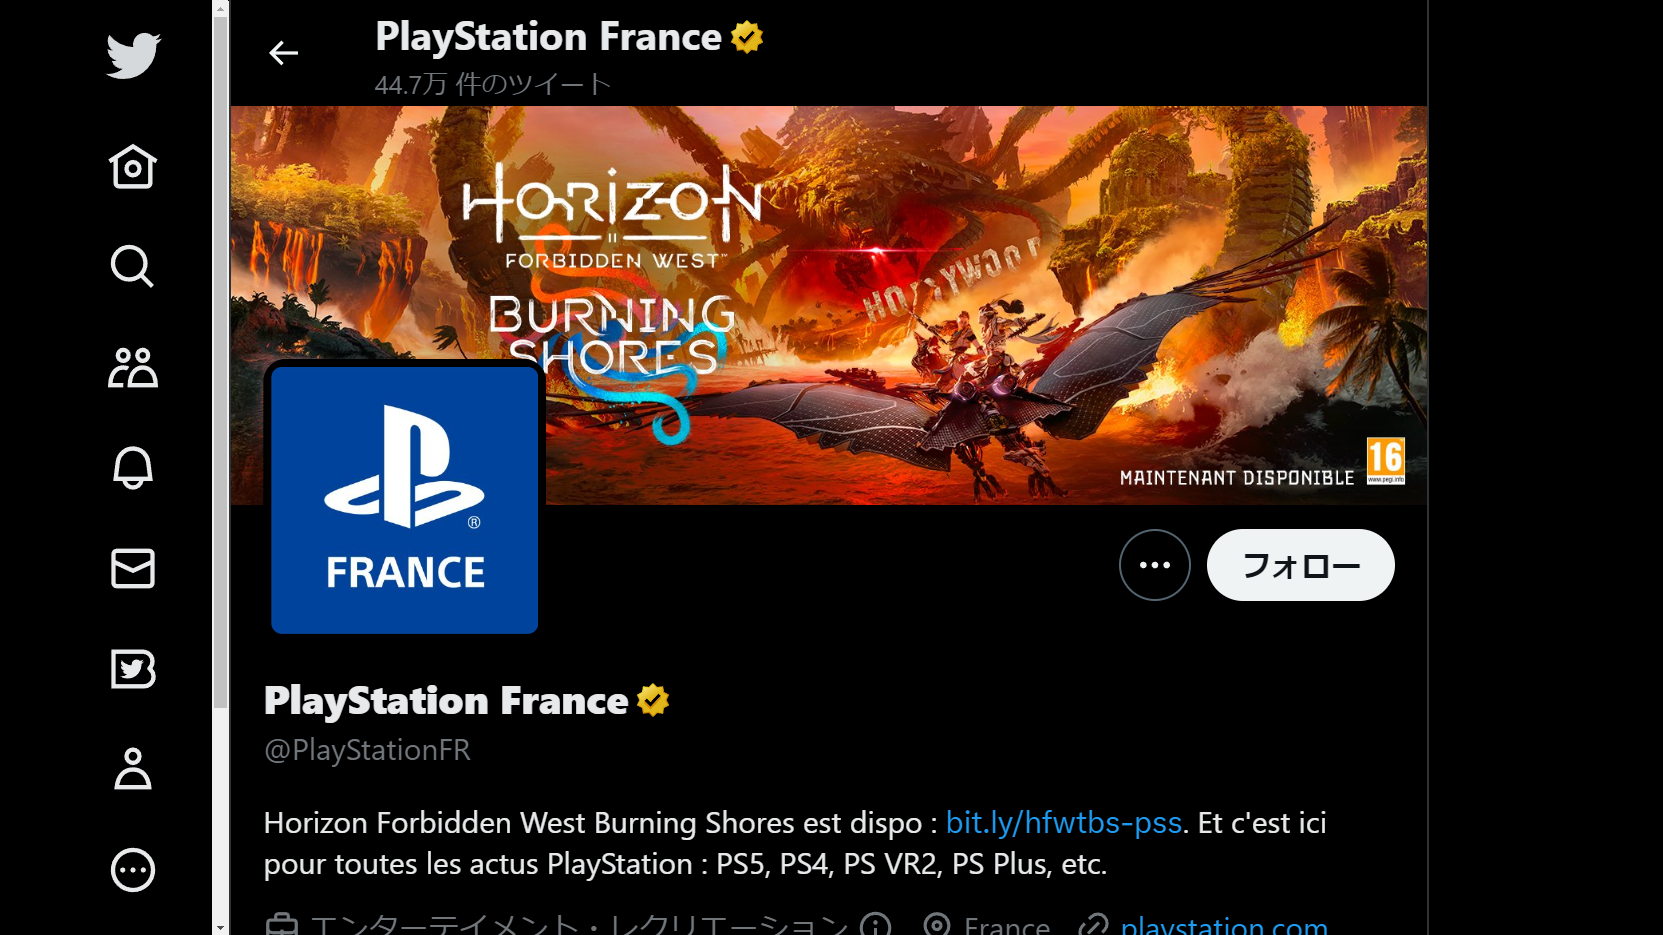Go to the Home timeline icon
The image size is (1663, 935).
point(133,167)
